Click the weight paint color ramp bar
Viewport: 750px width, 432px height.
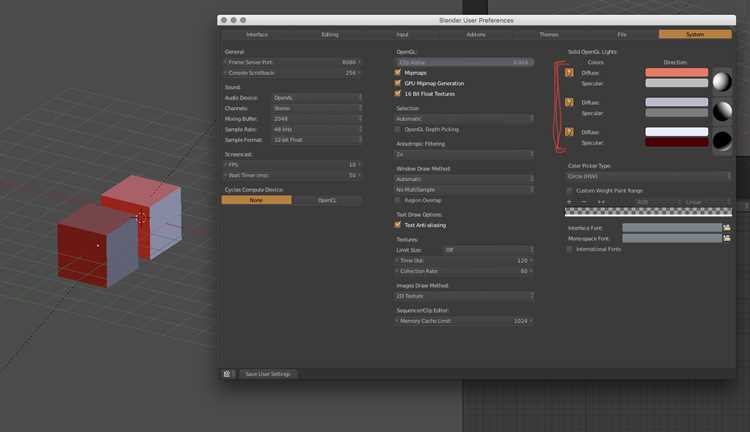[649, 212]
